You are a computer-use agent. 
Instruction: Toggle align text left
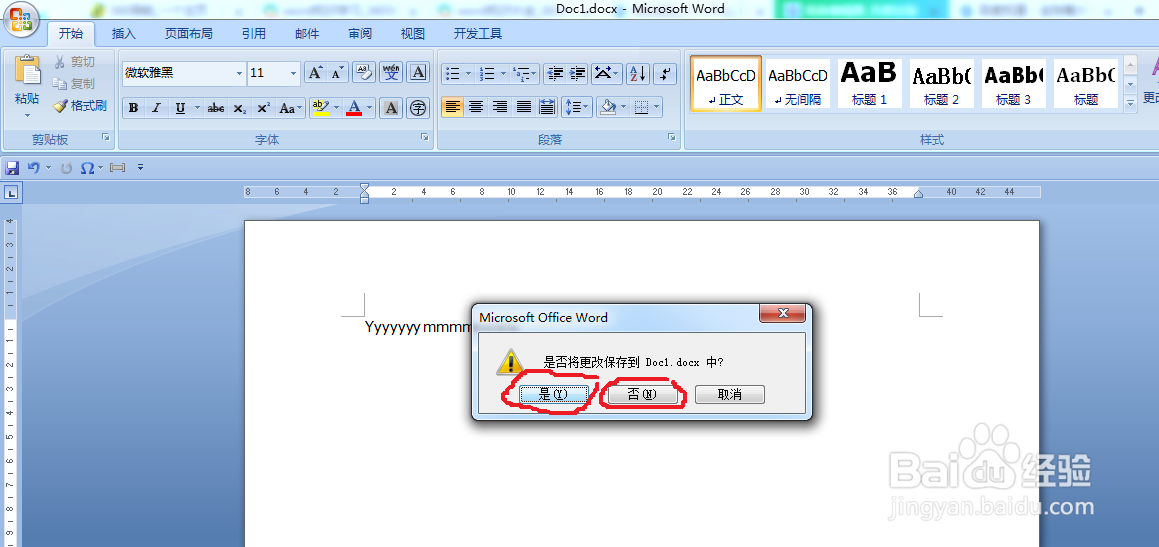pyautogui.click(x=453, y=108)
